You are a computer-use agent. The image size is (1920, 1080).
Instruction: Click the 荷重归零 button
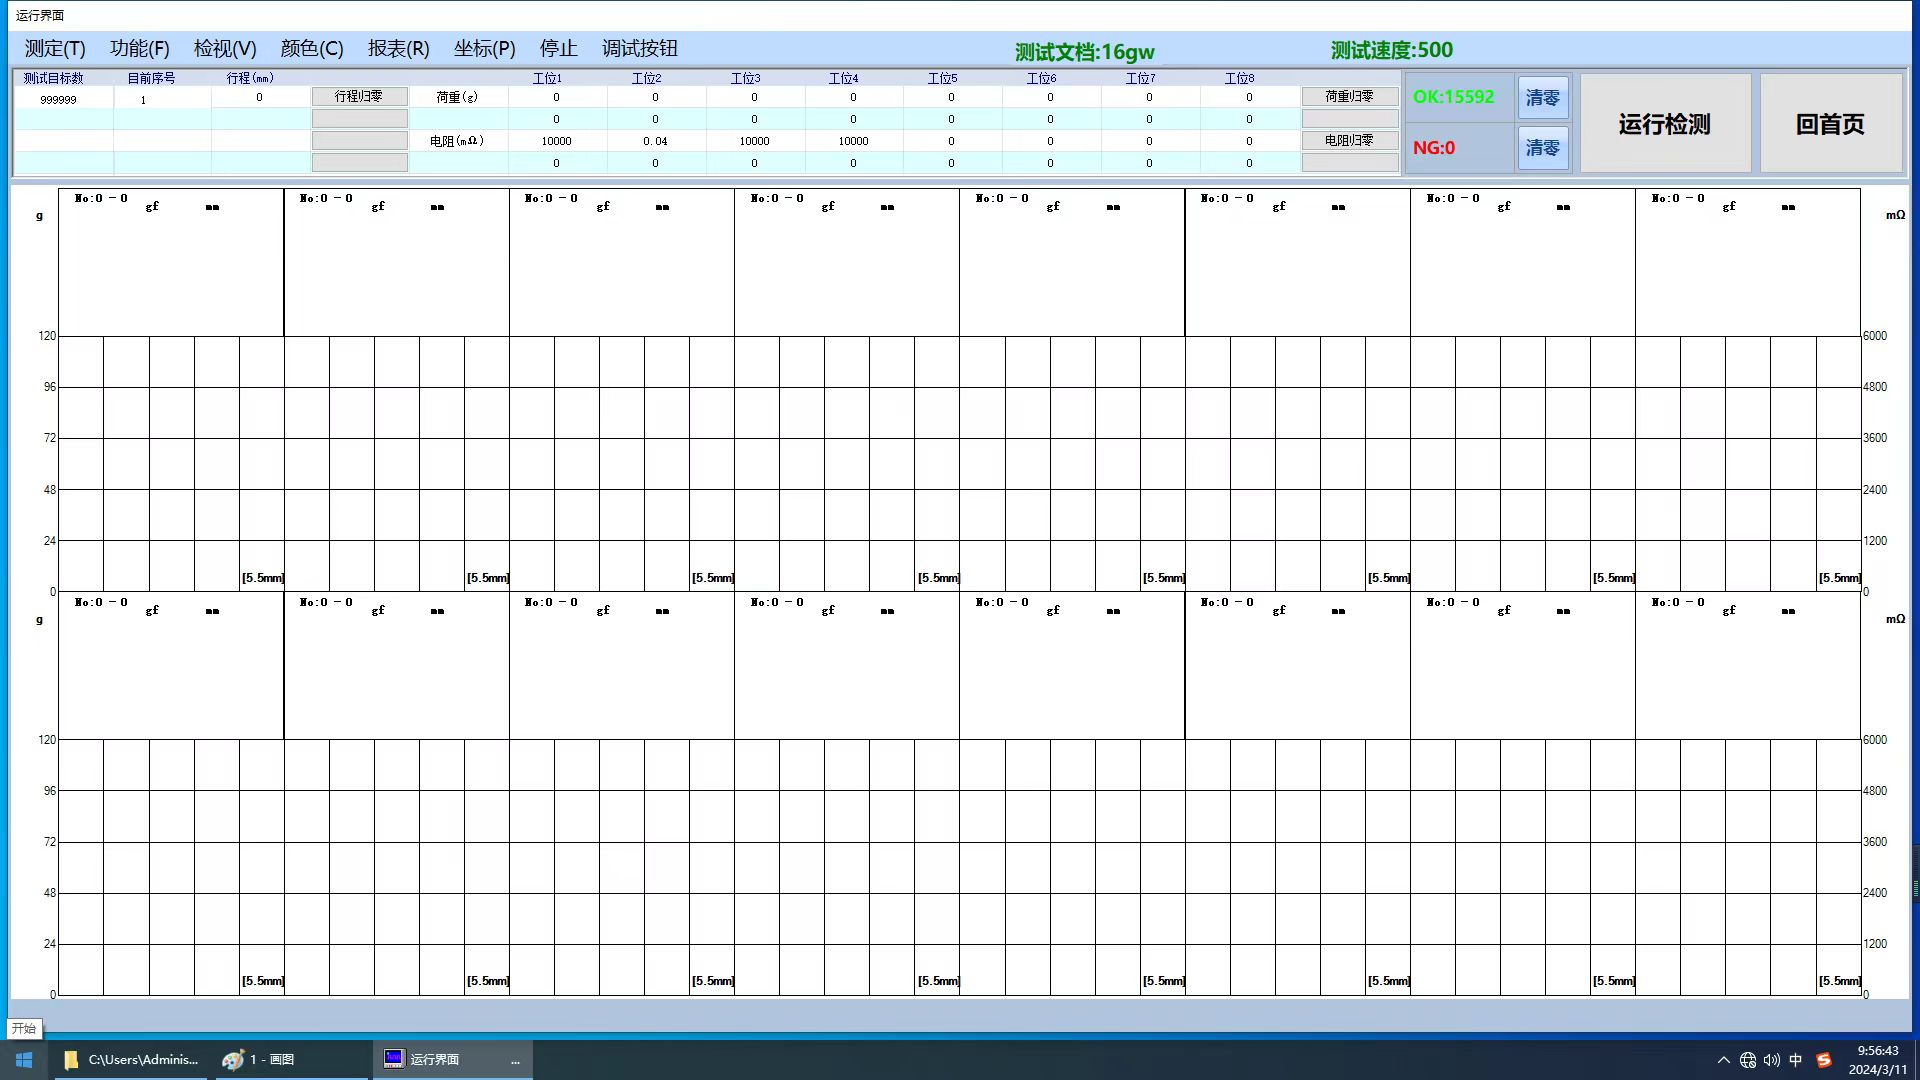pyautogui.click(x=1349, y=96)
